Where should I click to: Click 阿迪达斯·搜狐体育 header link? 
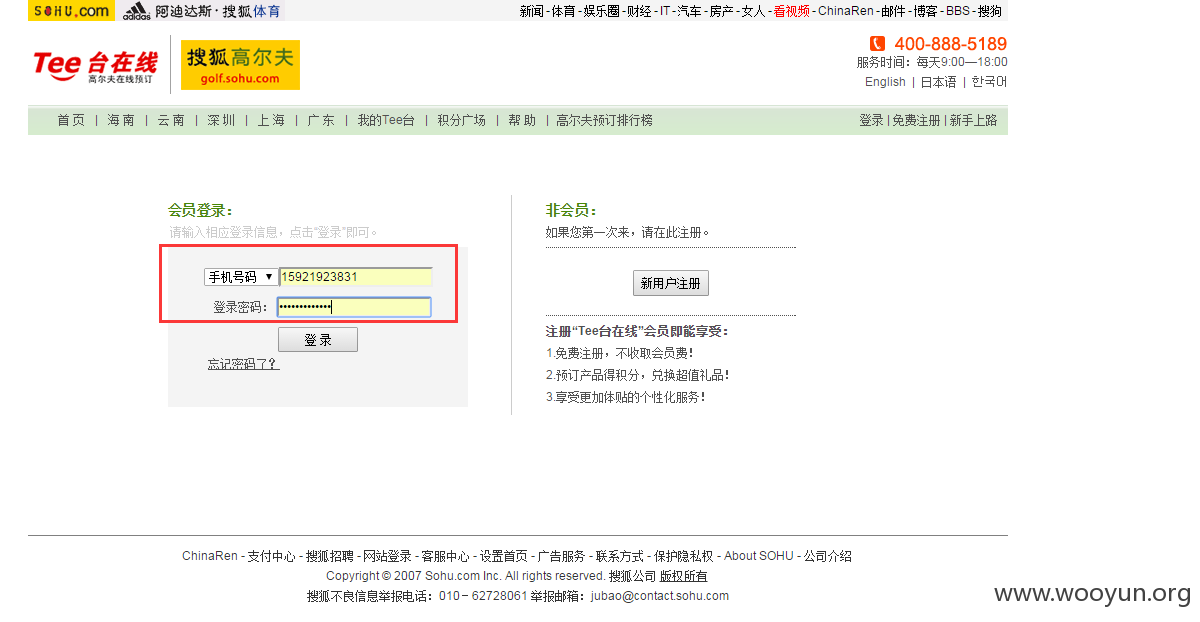tap(218, 11)
